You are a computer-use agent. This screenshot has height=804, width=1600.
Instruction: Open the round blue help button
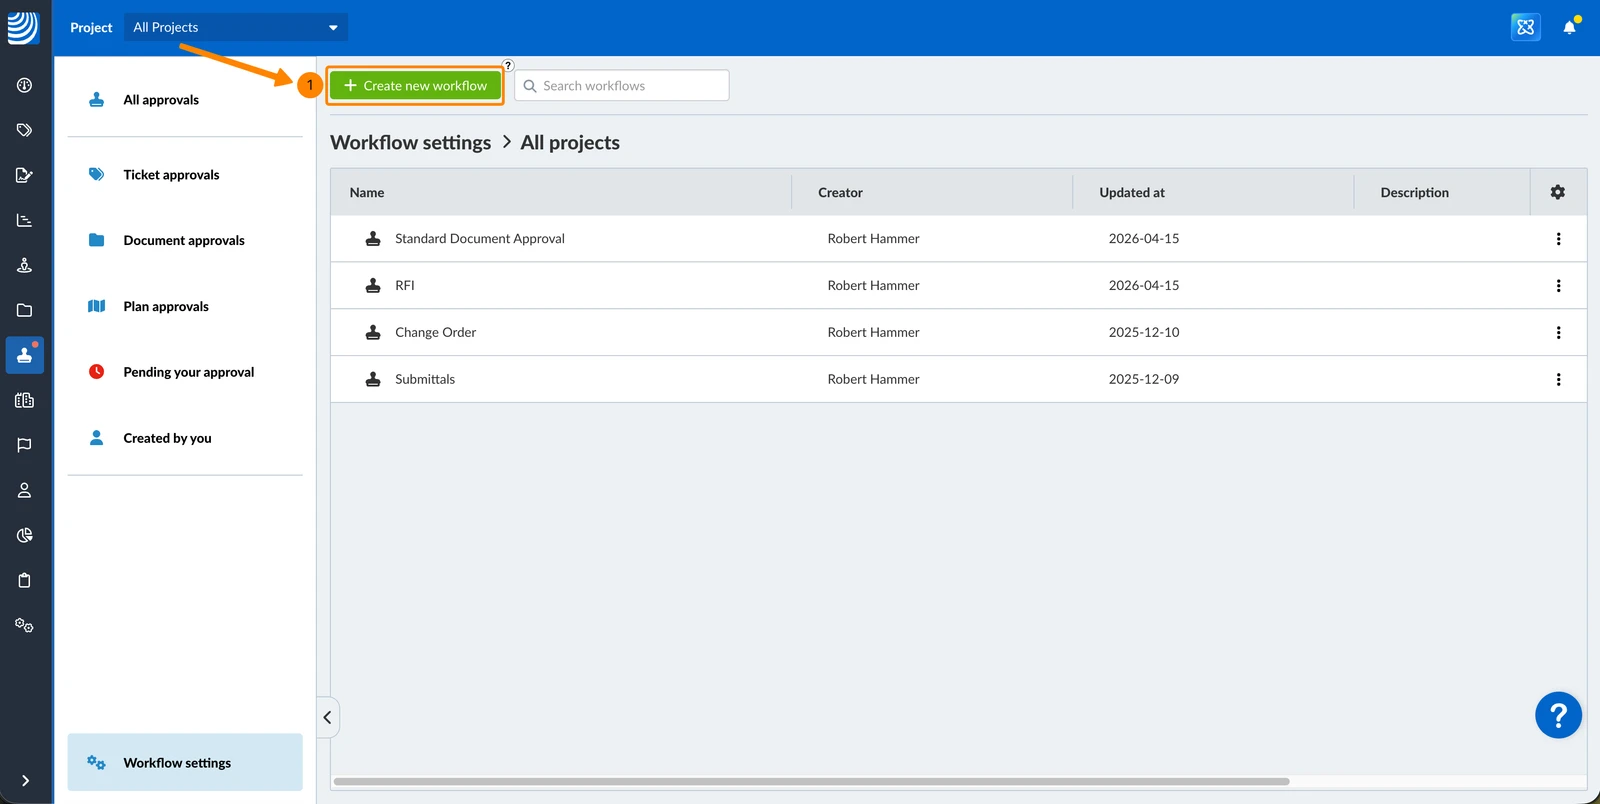(1558, 715)
